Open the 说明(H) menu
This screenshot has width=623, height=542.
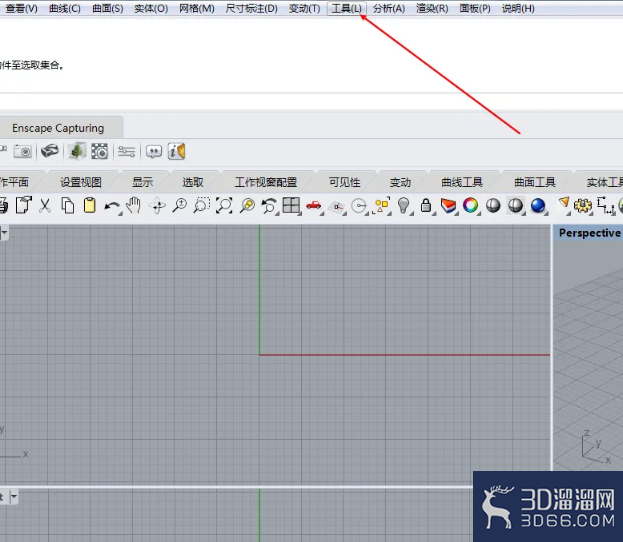[518, 8]
